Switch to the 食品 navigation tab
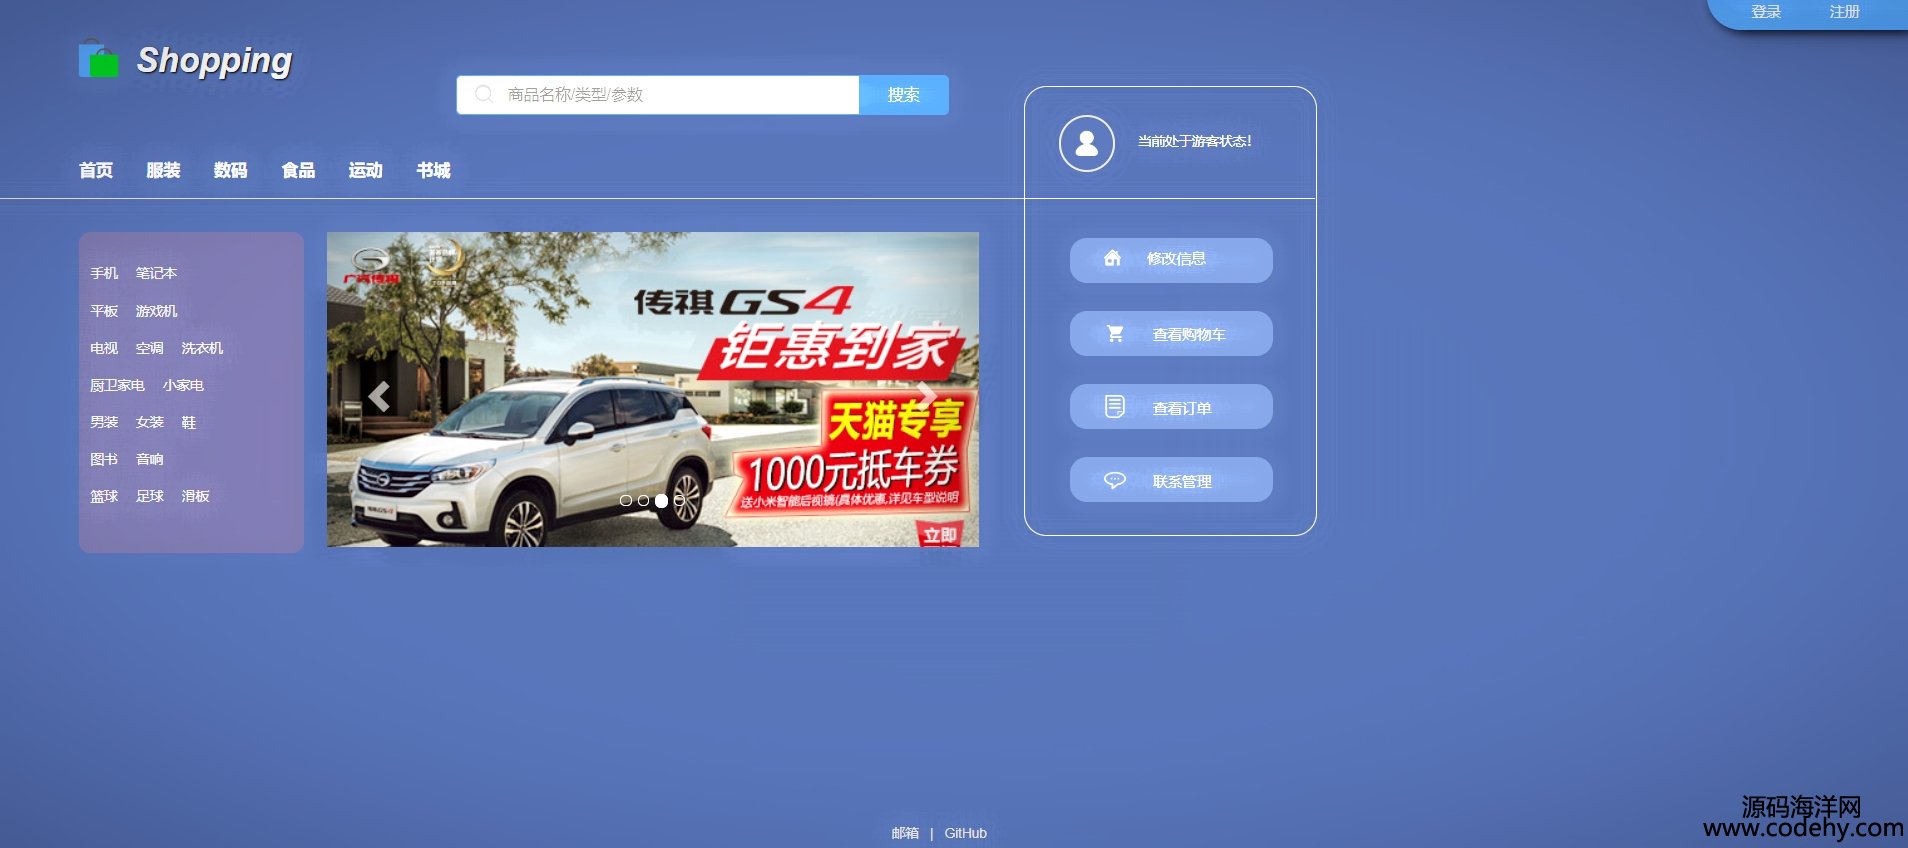1908x848 pixels. point(298,171)
